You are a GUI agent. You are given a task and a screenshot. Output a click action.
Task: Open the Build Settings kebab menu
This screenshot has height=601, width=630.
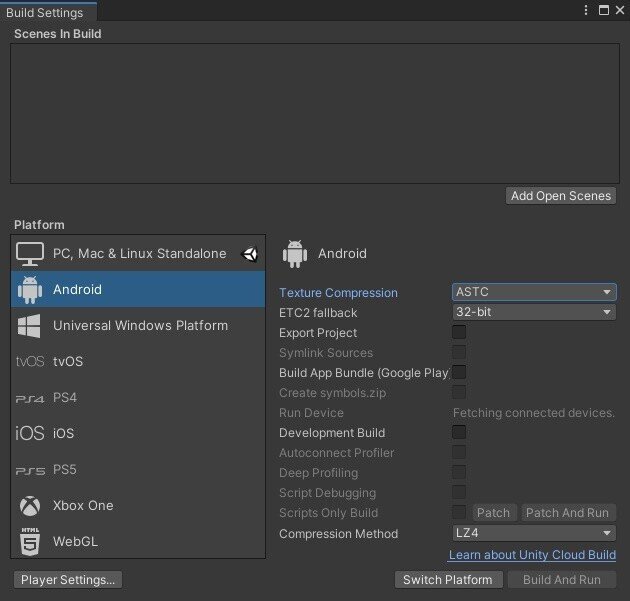tap(586, 10)
